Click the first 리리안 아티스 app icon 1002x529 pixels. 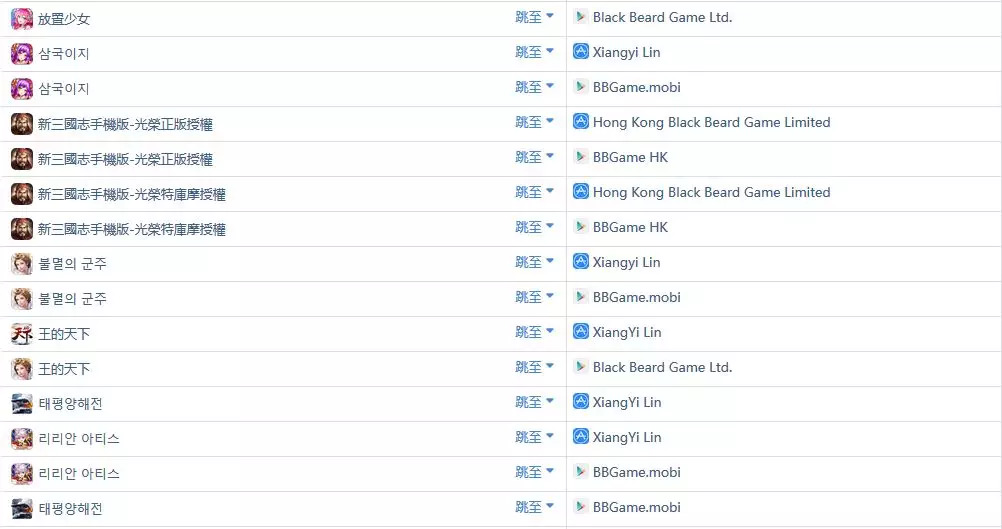pos(22,439)
